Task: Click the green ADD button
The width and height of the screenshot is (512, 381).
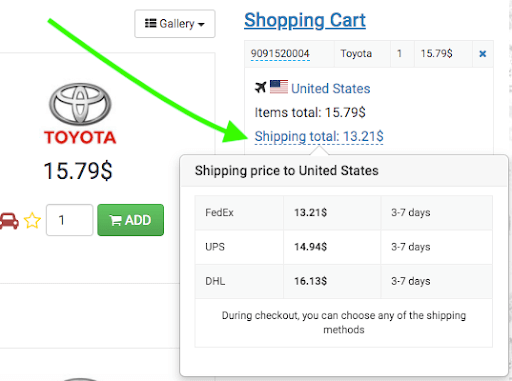Action: coord(130,220)
